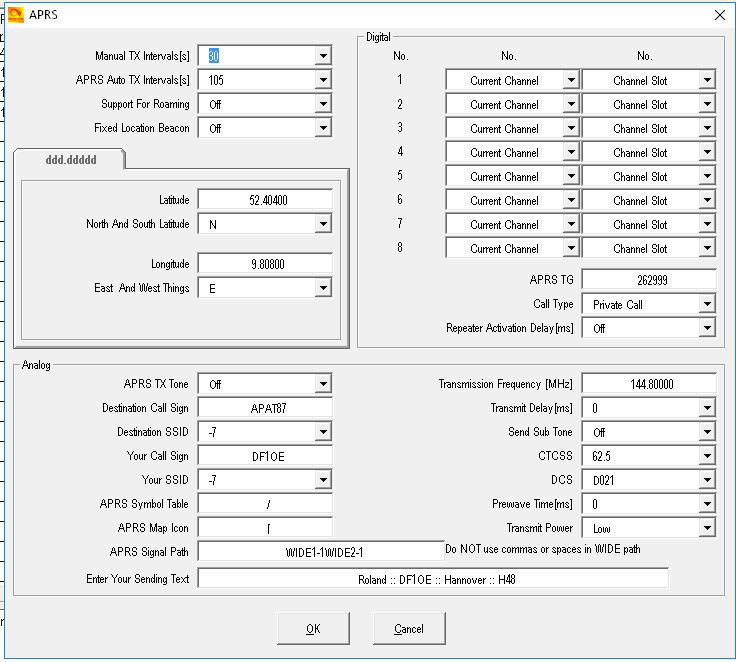Click the APRS TG input field

(649, 280)
